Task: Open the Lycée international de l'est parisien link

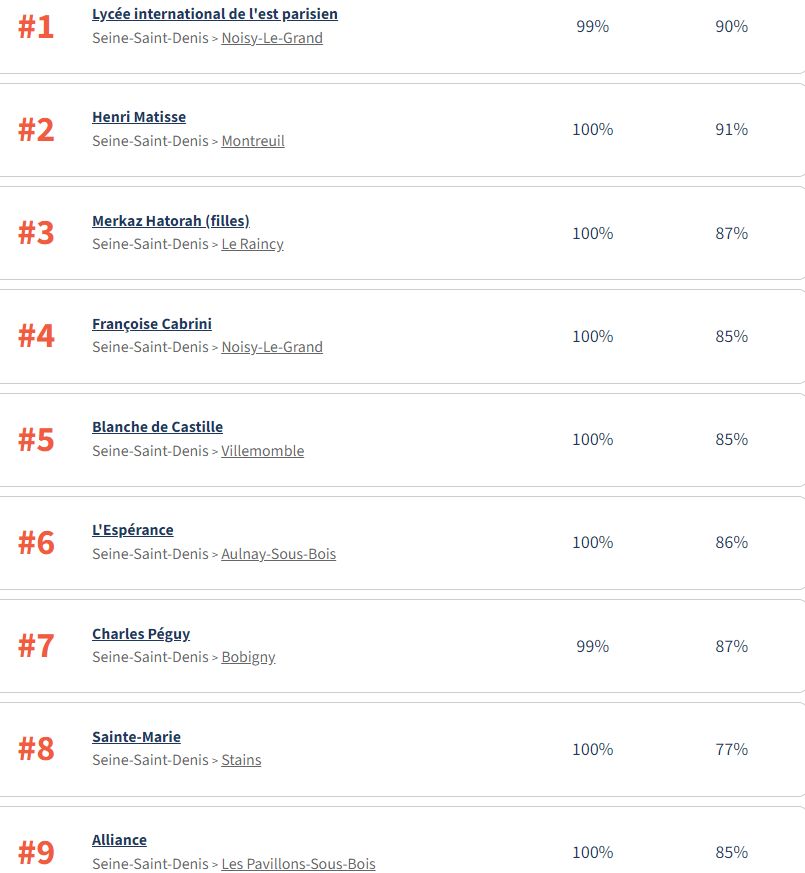Action: pos(214,14)
